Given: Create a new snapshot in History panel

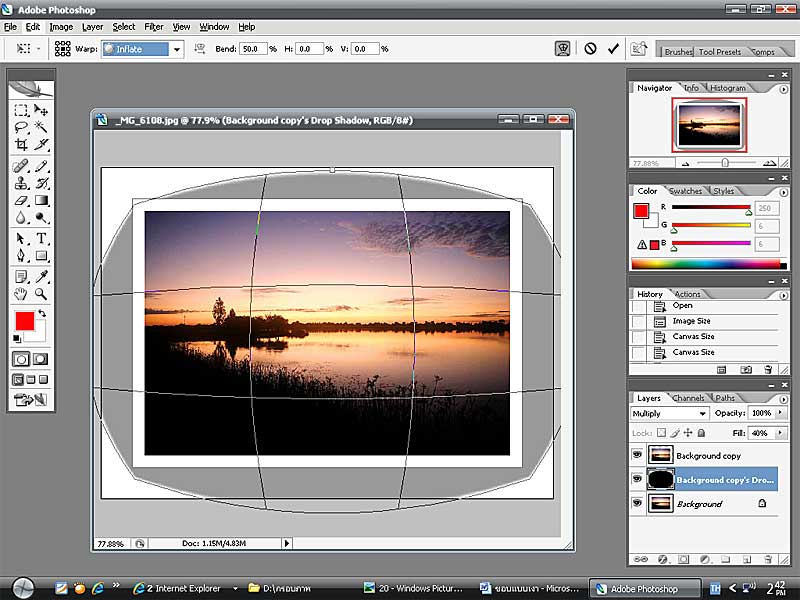Looking at the screenshot, I should tap(746, 369).
